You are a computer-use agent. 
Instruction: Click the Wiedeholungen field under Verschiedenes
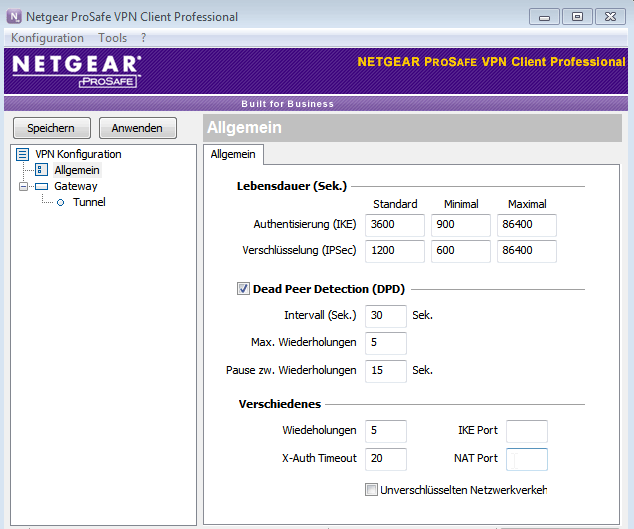[386, 431]
